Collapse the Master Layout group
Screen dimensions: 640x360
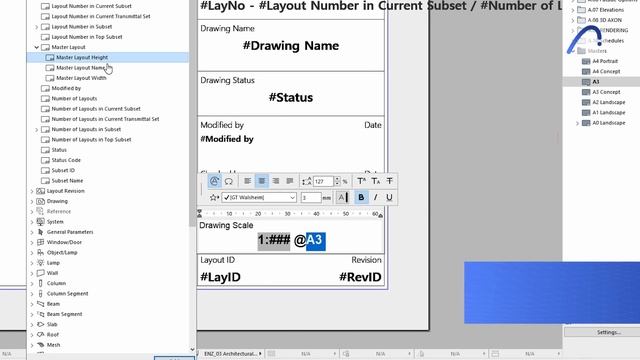coord(36,47)
